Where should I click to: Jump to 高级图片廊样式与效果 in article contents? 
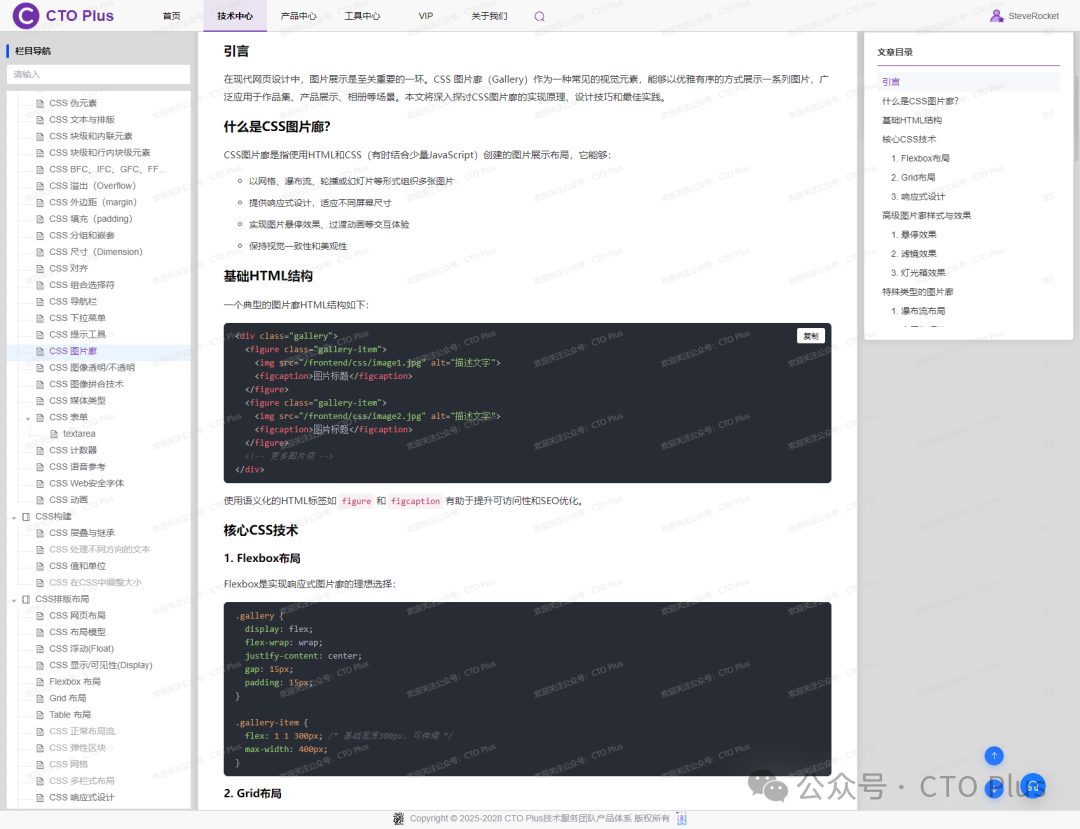(926, 216)
